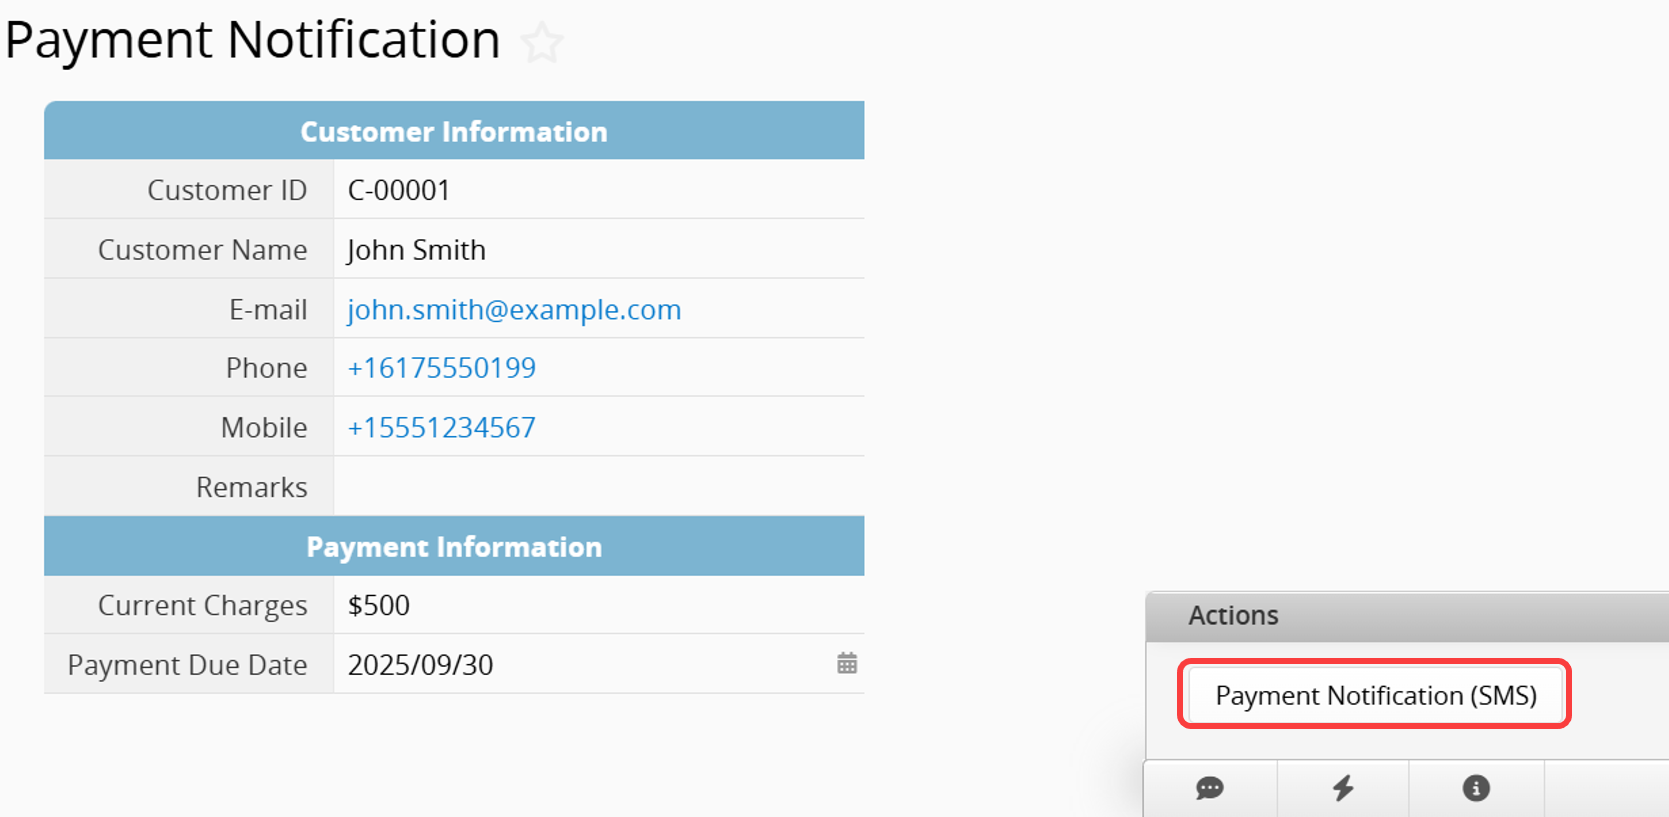Click the Customer Name value John Smith

(x=416, y=250)
